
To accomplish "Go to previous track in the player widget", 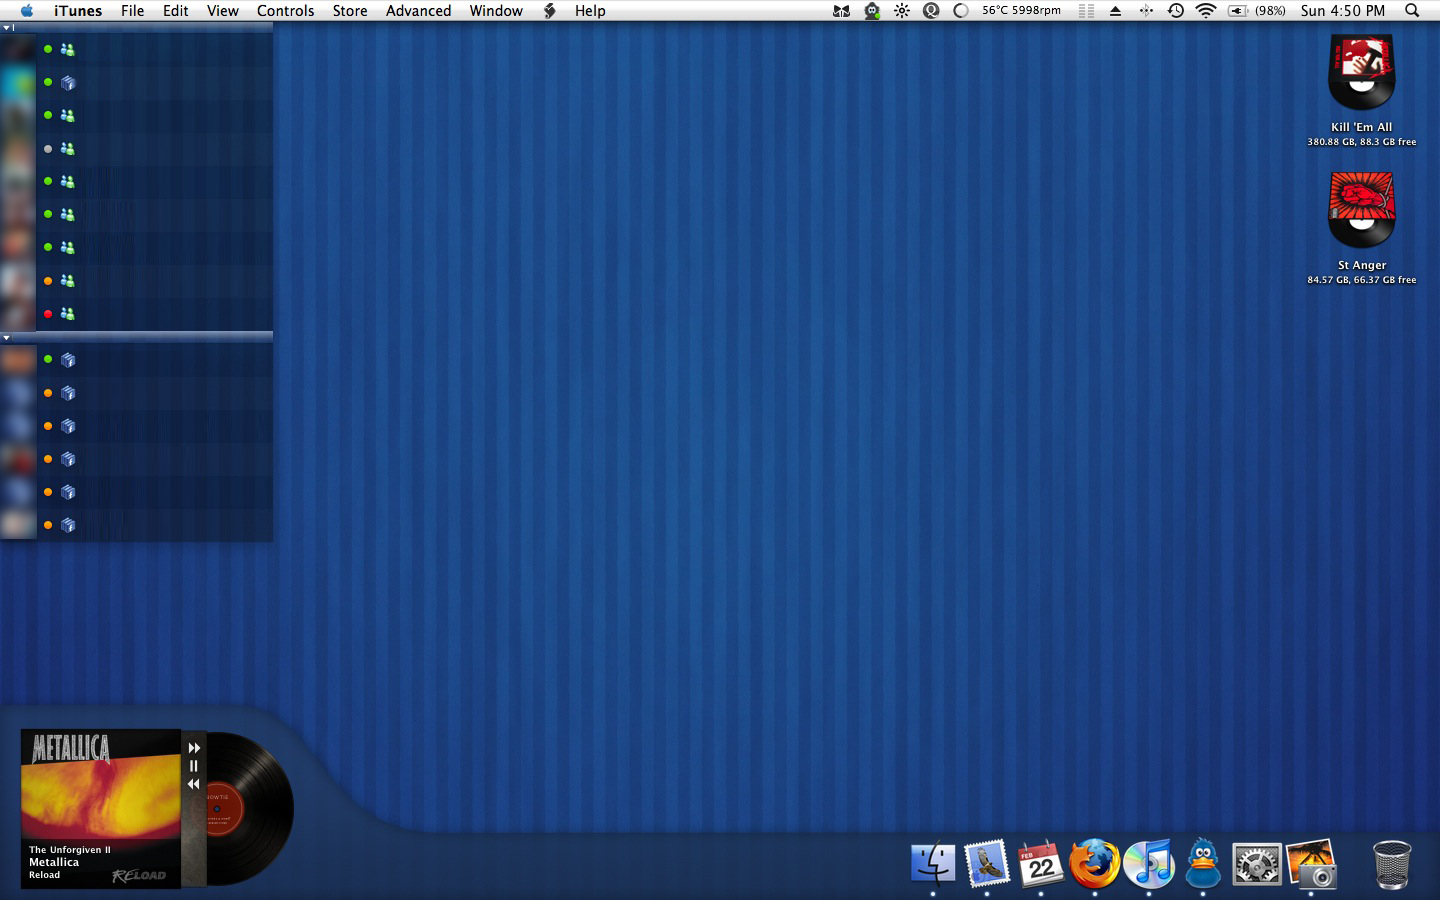I will tap(194, 784).
